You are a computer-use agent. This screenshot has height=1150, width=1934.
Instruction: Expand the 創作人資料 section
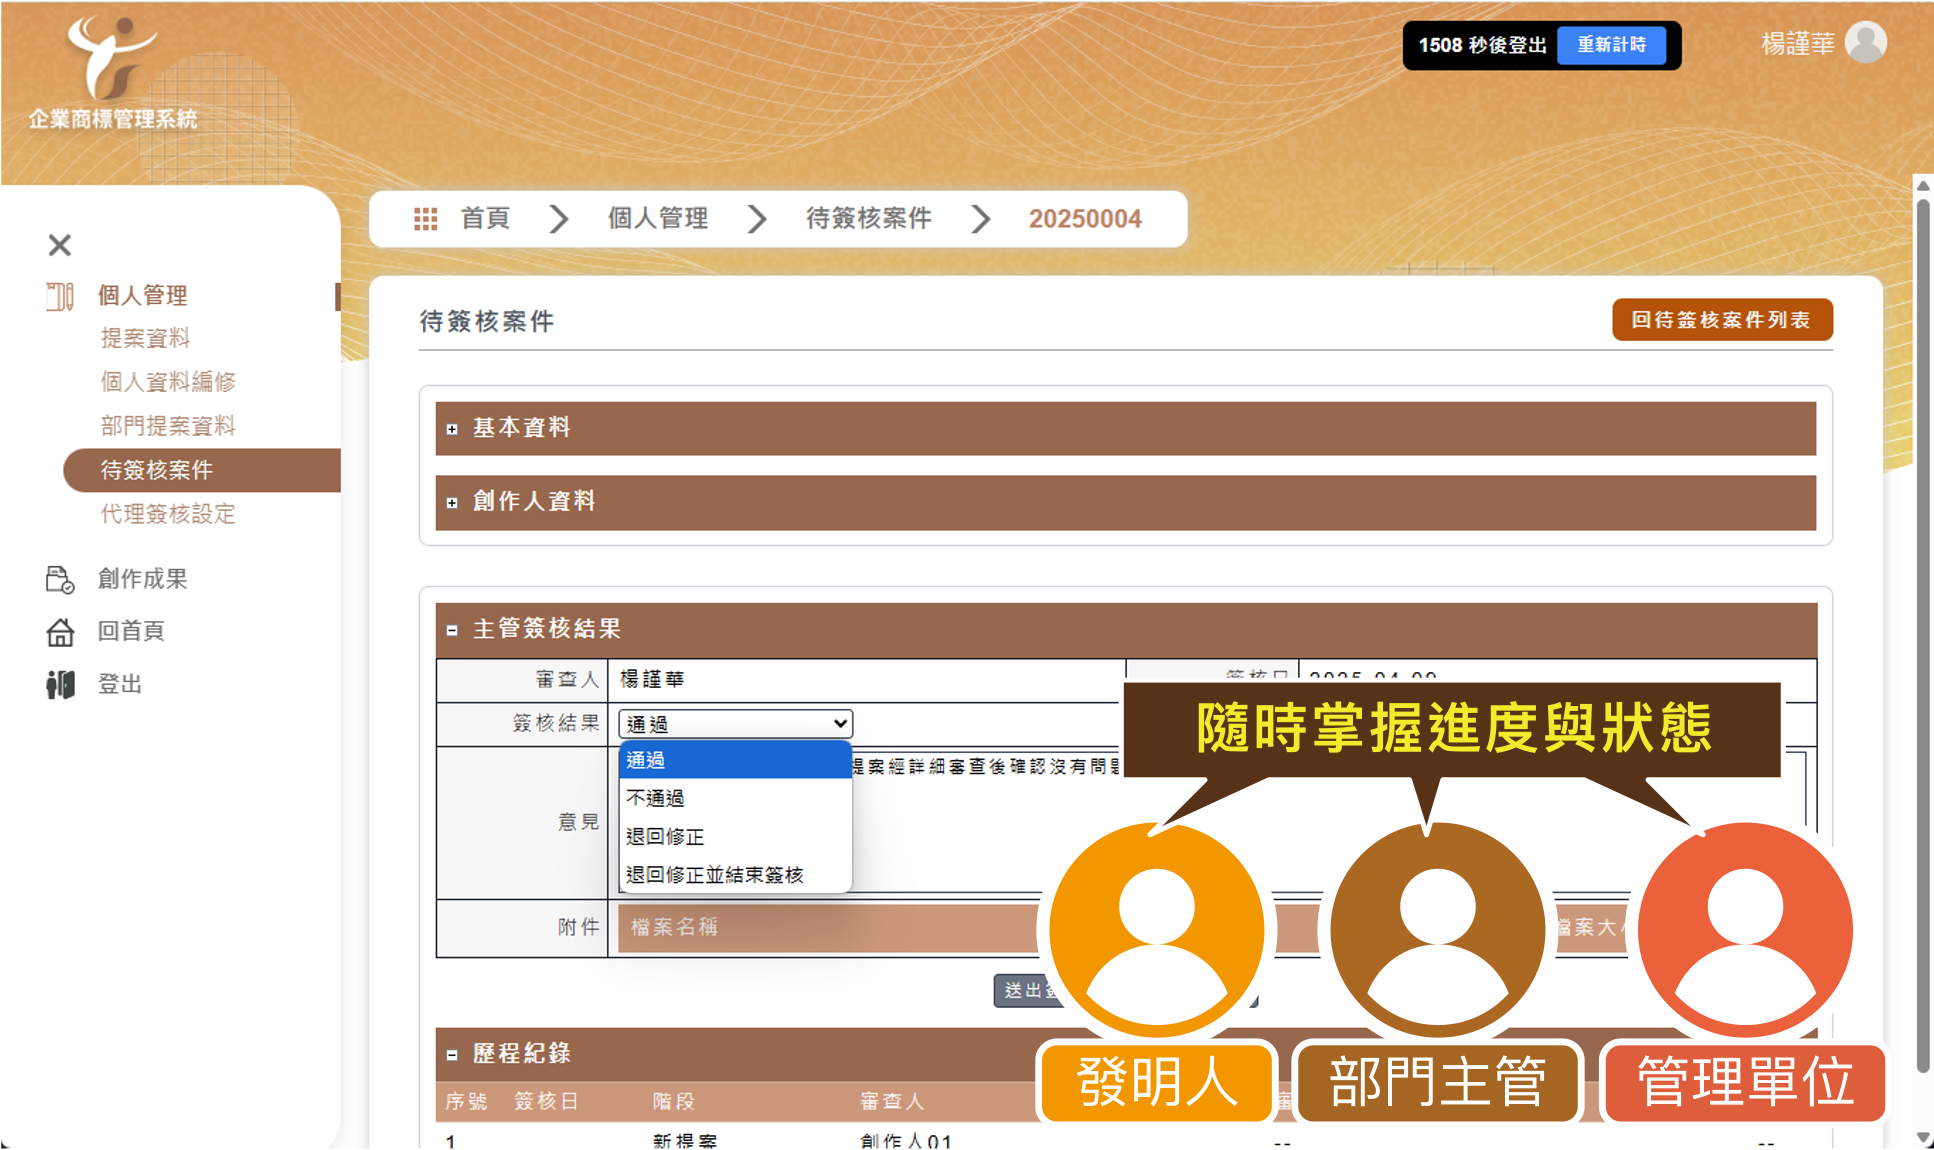[452, 503]
